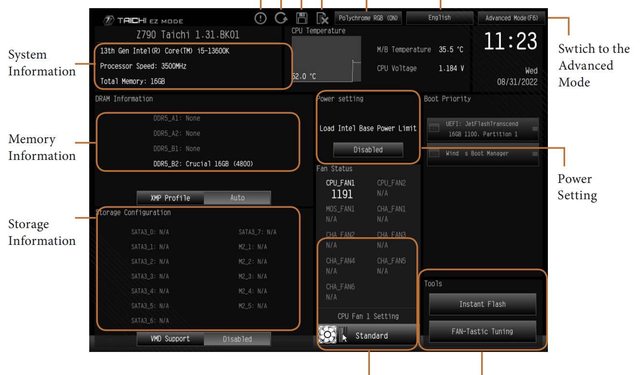The image size is (640, 375).
Task: Toggle the Polychrome RGB on/off button
Action: tap(368, 18)
